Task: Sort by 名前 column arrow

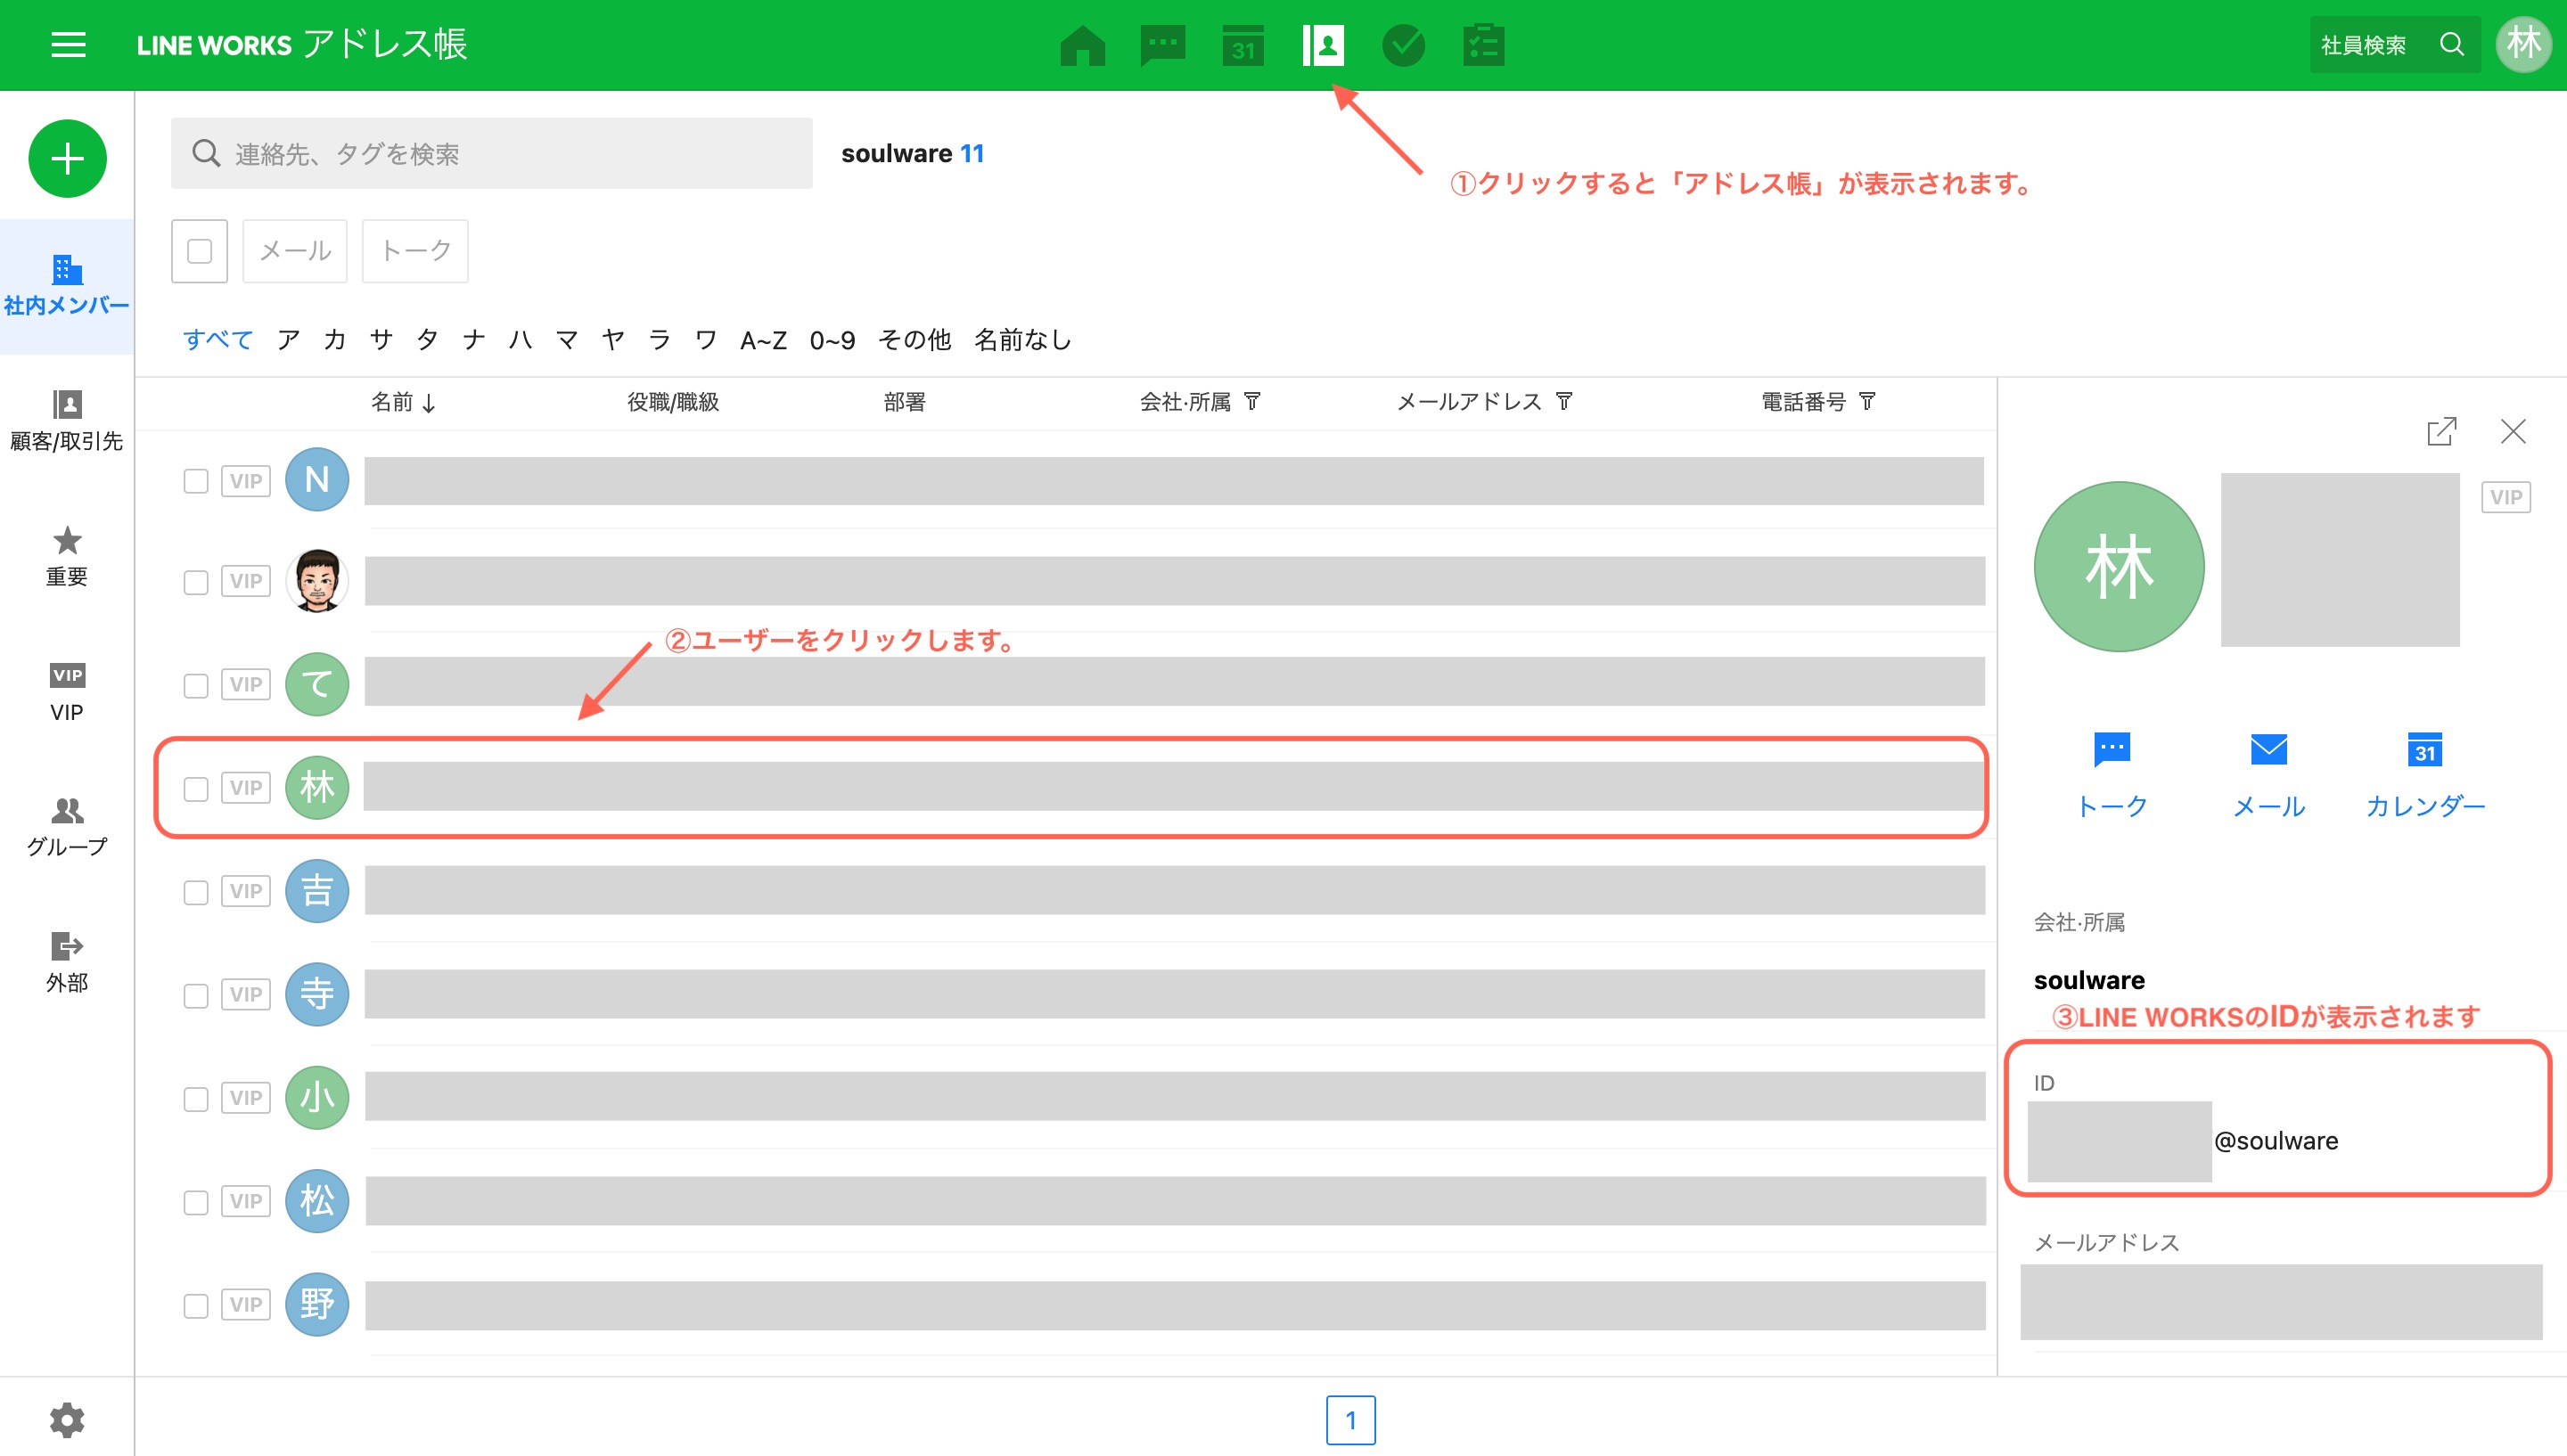Action: [429, 403]
